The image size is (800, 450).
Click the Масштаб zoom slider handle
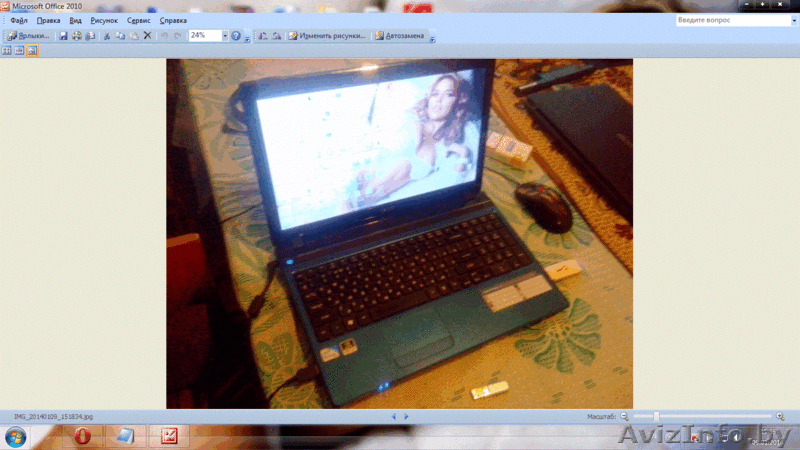[x=656, y=417]
